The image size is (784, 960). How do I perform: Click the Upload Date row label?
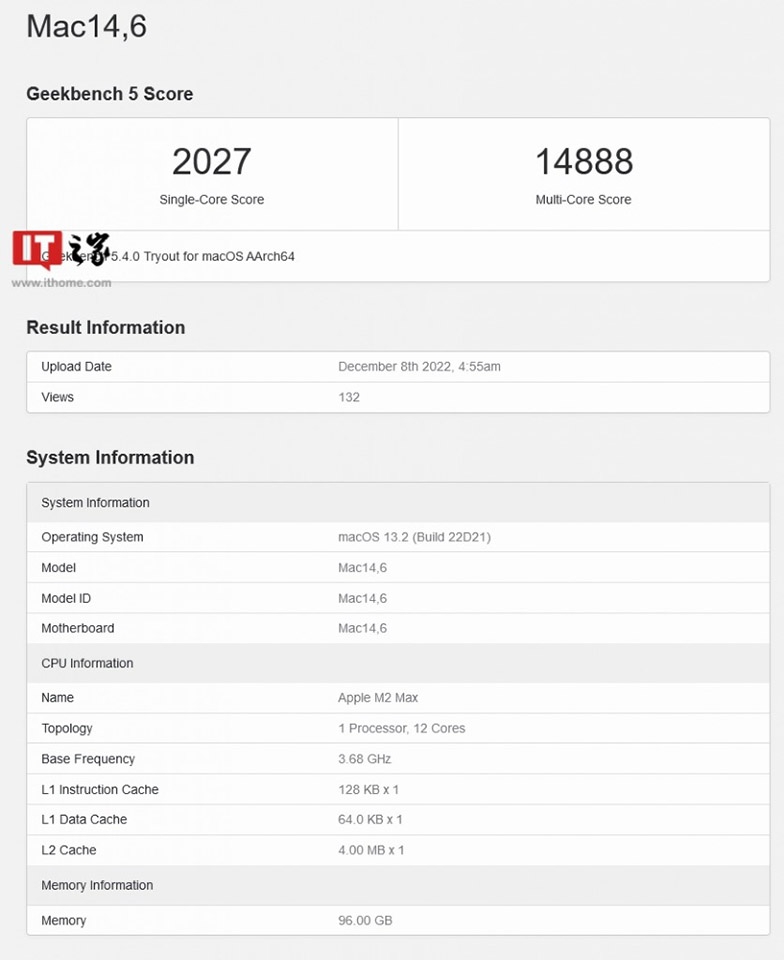[77, 367]
